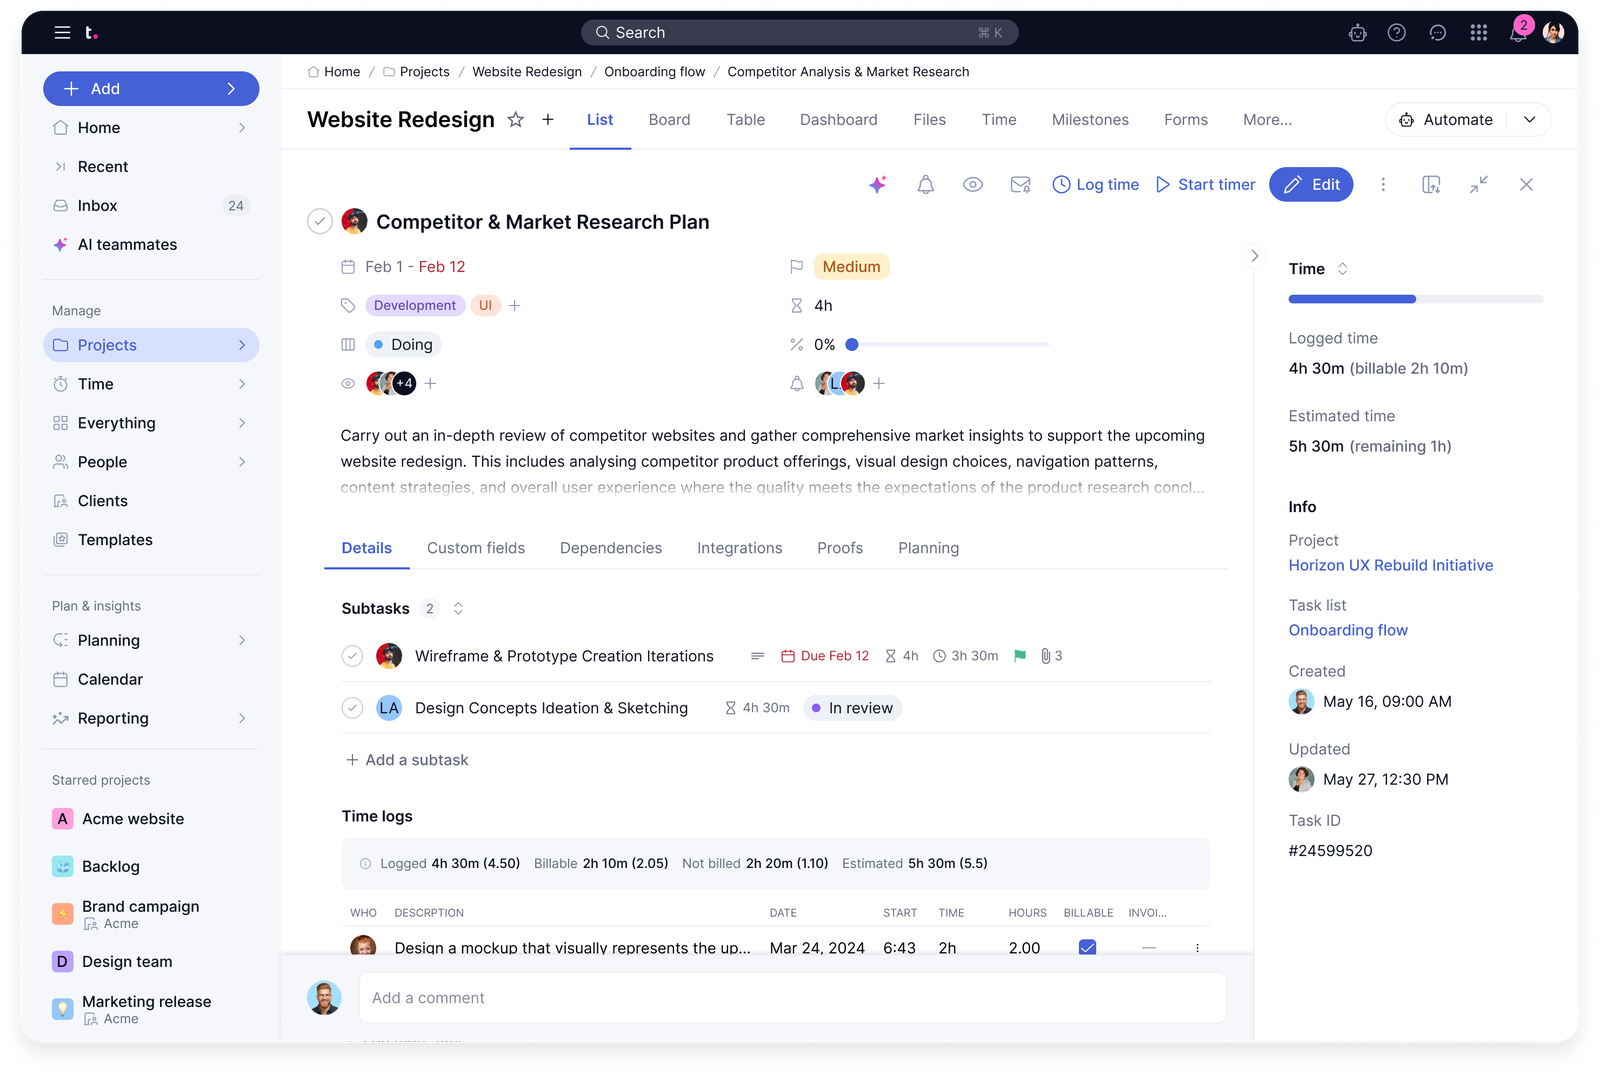Click the email envelope icon in task toolbar
Screen dimensions: 1600x1074
(1021, 185)
